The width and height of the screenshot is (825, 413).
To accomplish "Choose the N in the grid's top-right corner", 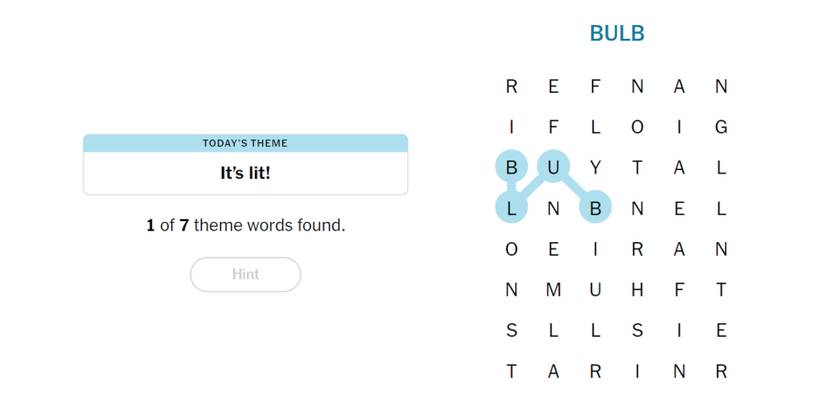I will coord(721,87).
